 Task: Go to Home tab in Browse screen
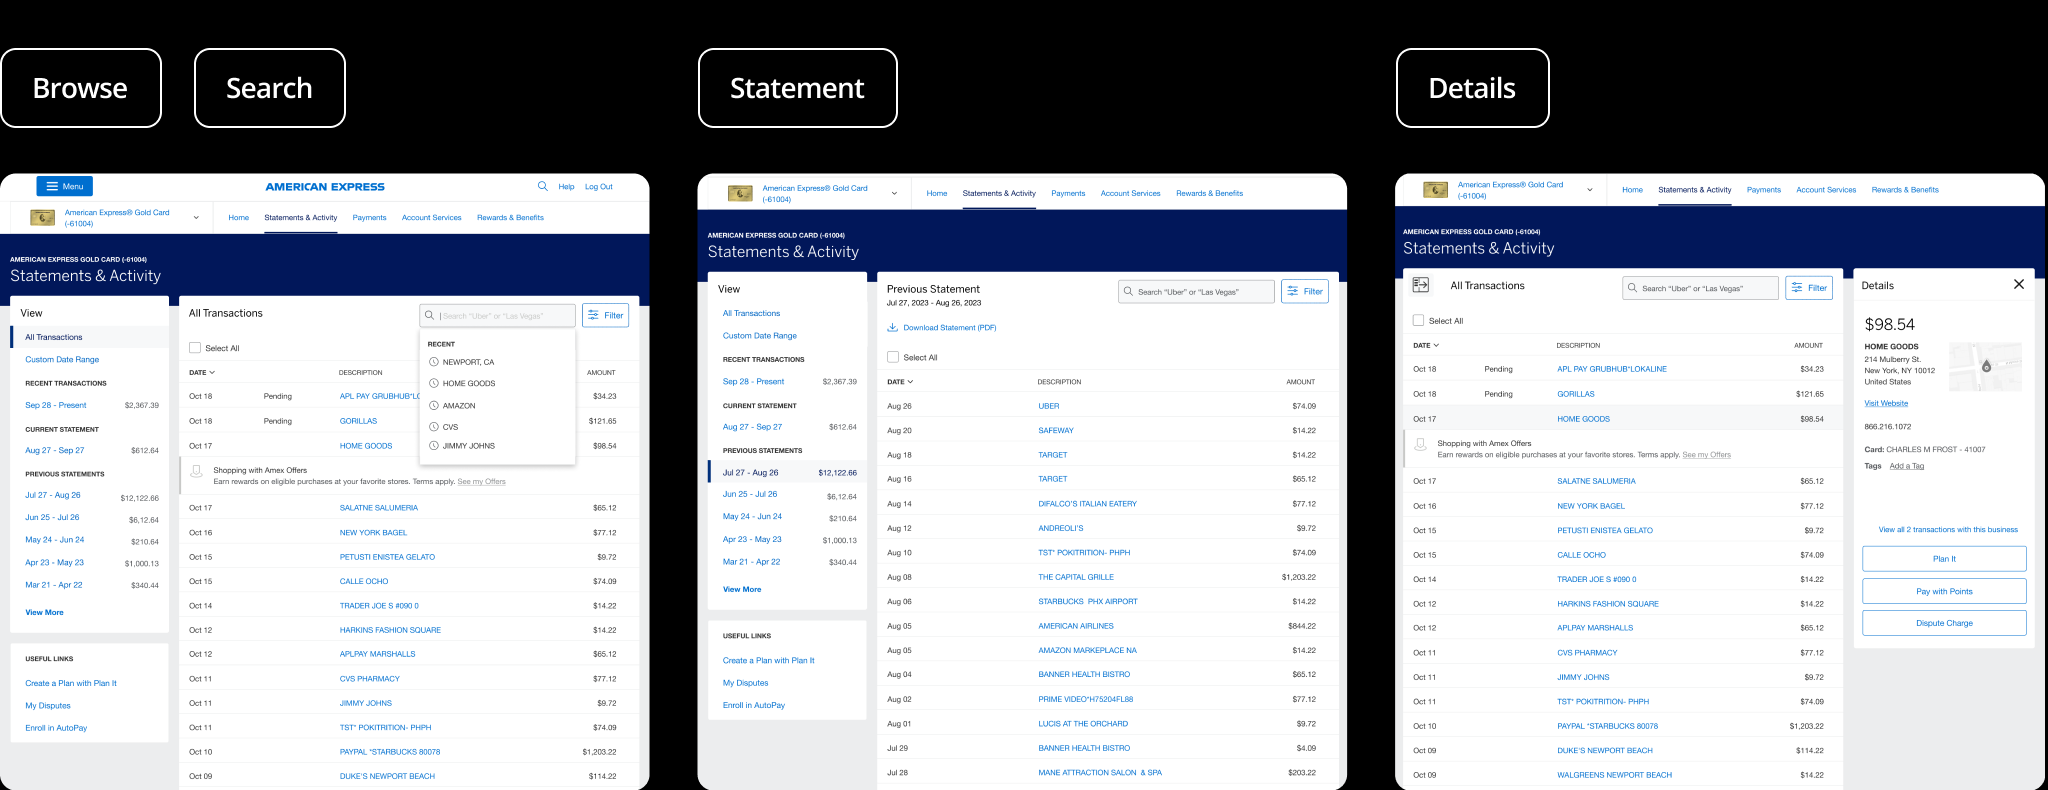point(239,217)
